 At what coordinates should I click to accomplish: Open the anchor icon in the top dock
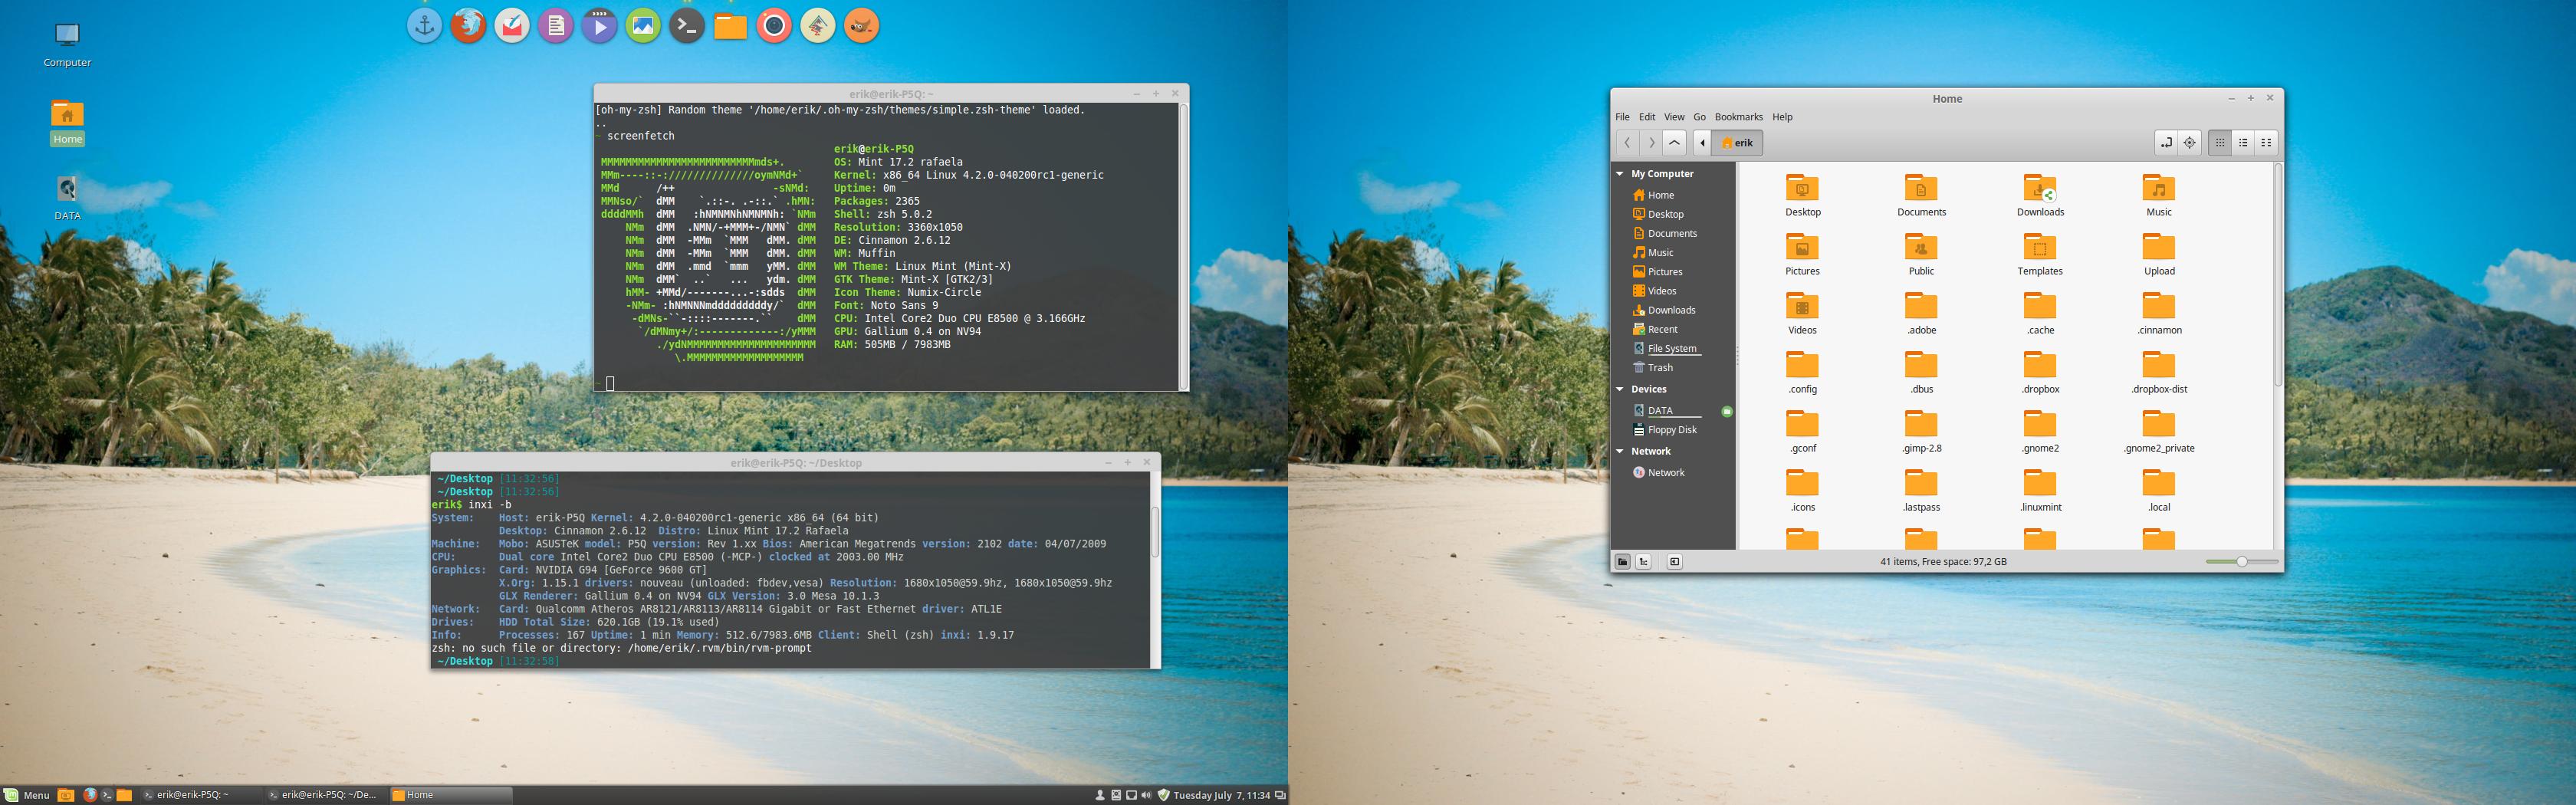[425, 26]
